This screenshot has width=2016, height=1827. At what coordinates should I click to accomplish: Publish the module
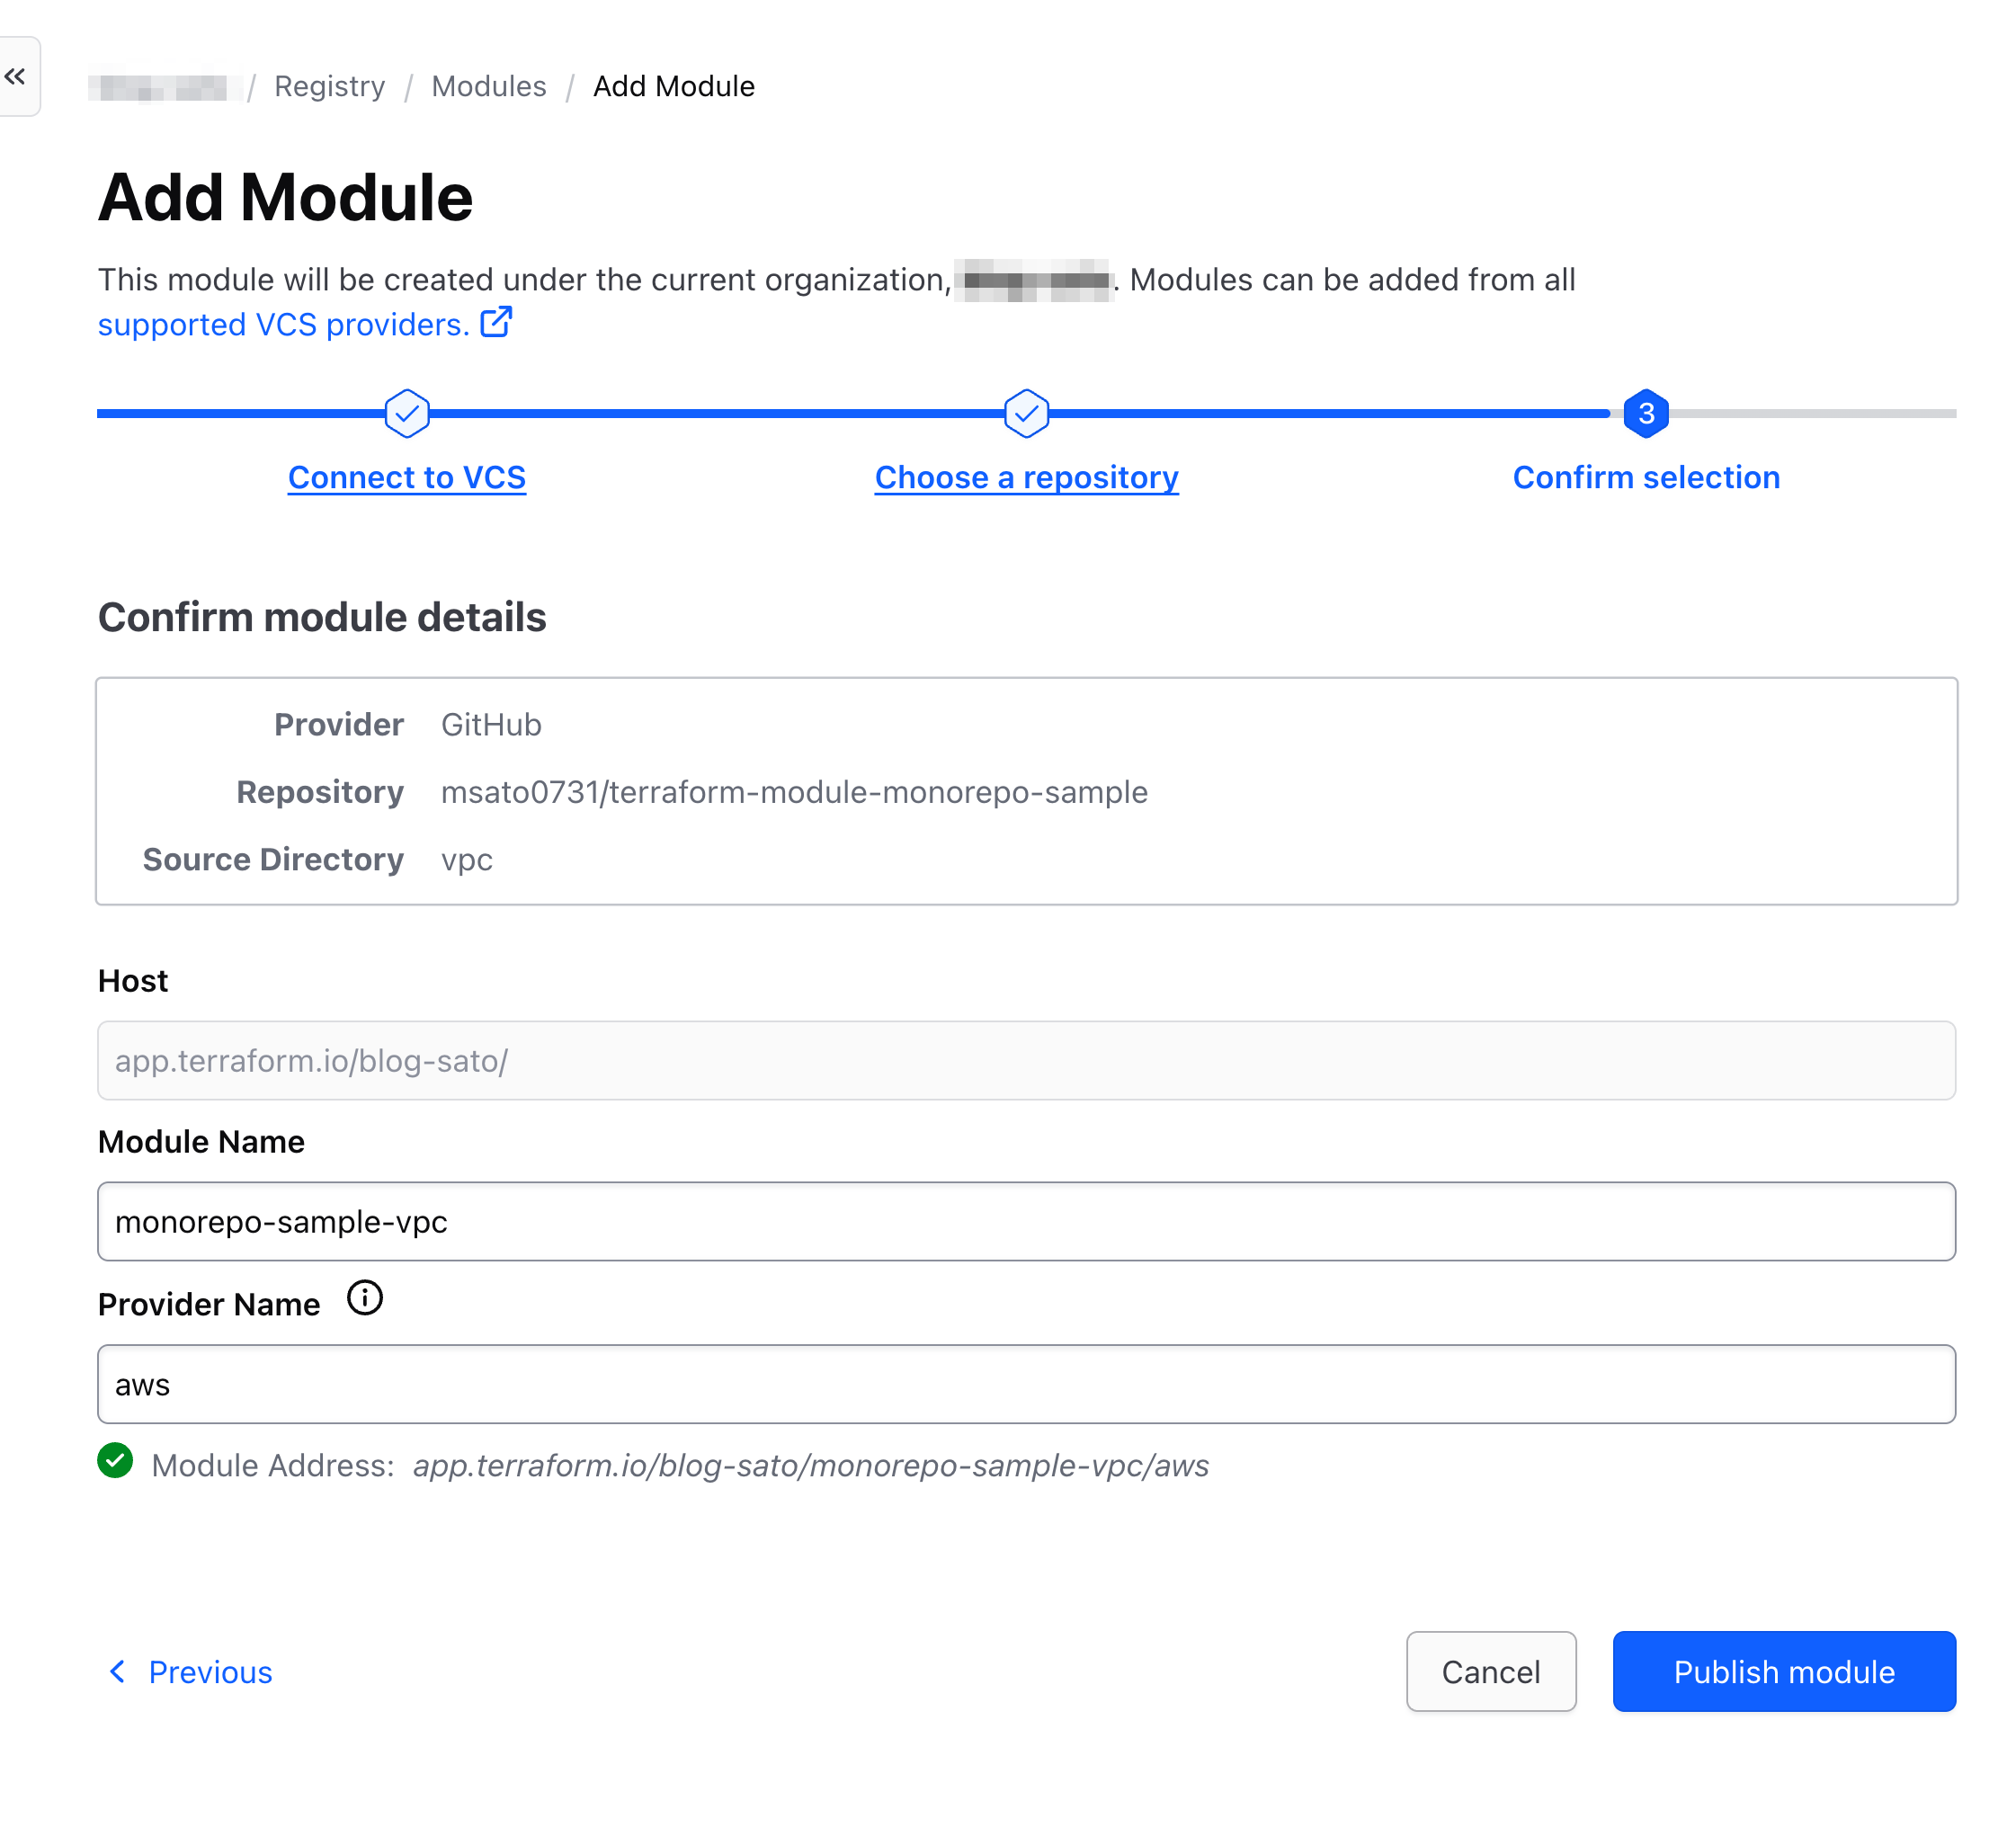tap(1783, 1671)
